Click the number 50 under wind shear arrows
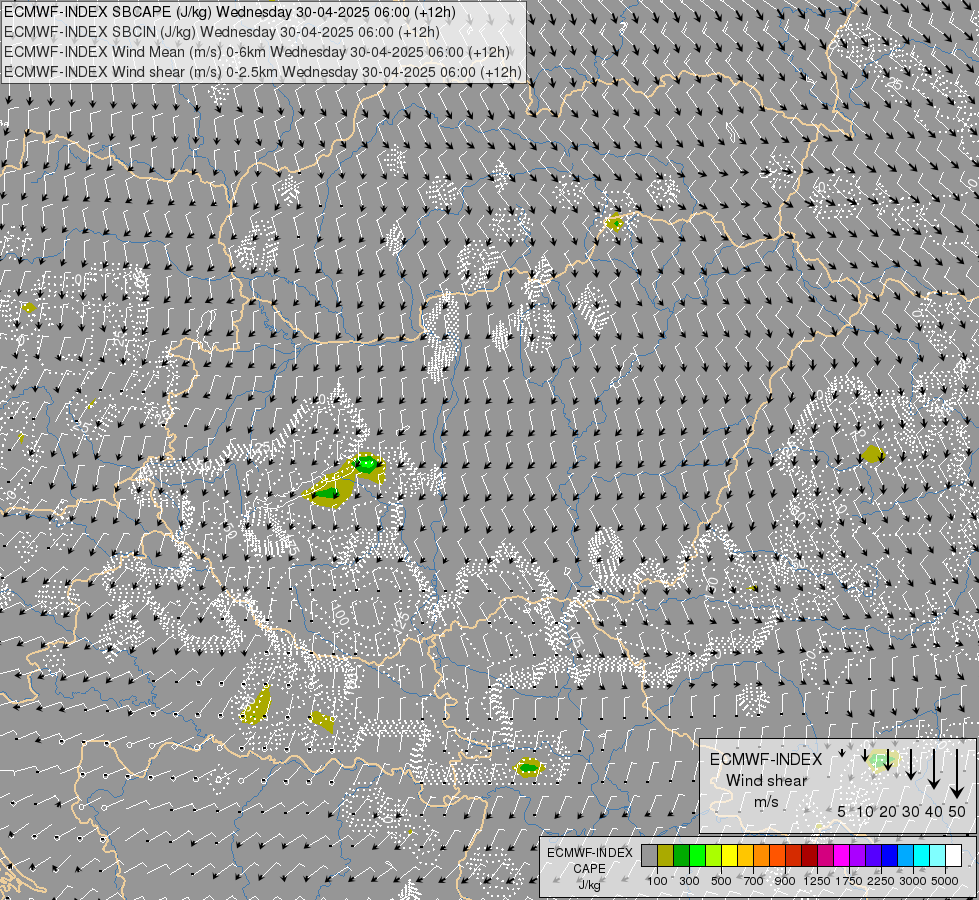 point(957,811)
